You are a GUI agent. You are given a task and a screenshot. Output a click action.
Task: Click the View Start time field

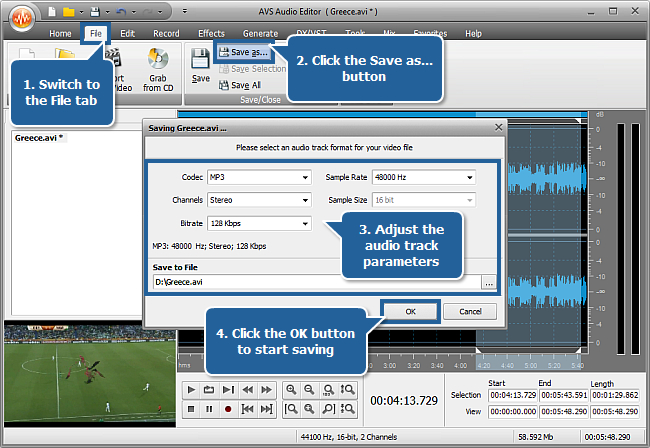(x=513, y=412)
